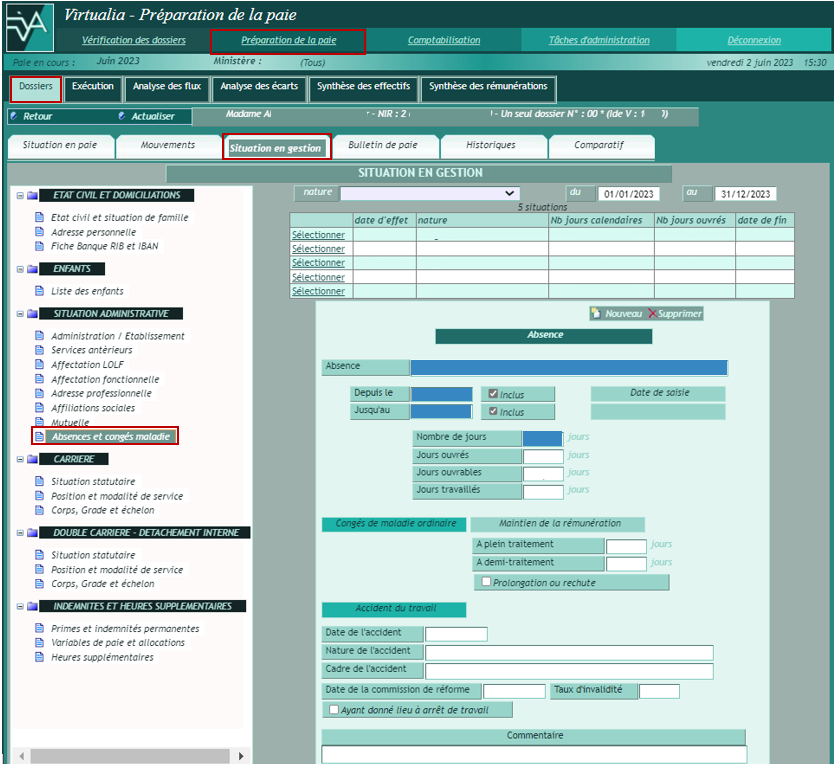Collapse the ETAT CIVIL ET DOMICILIATIONS section
The image size is (834, 764).
[19, 196]
